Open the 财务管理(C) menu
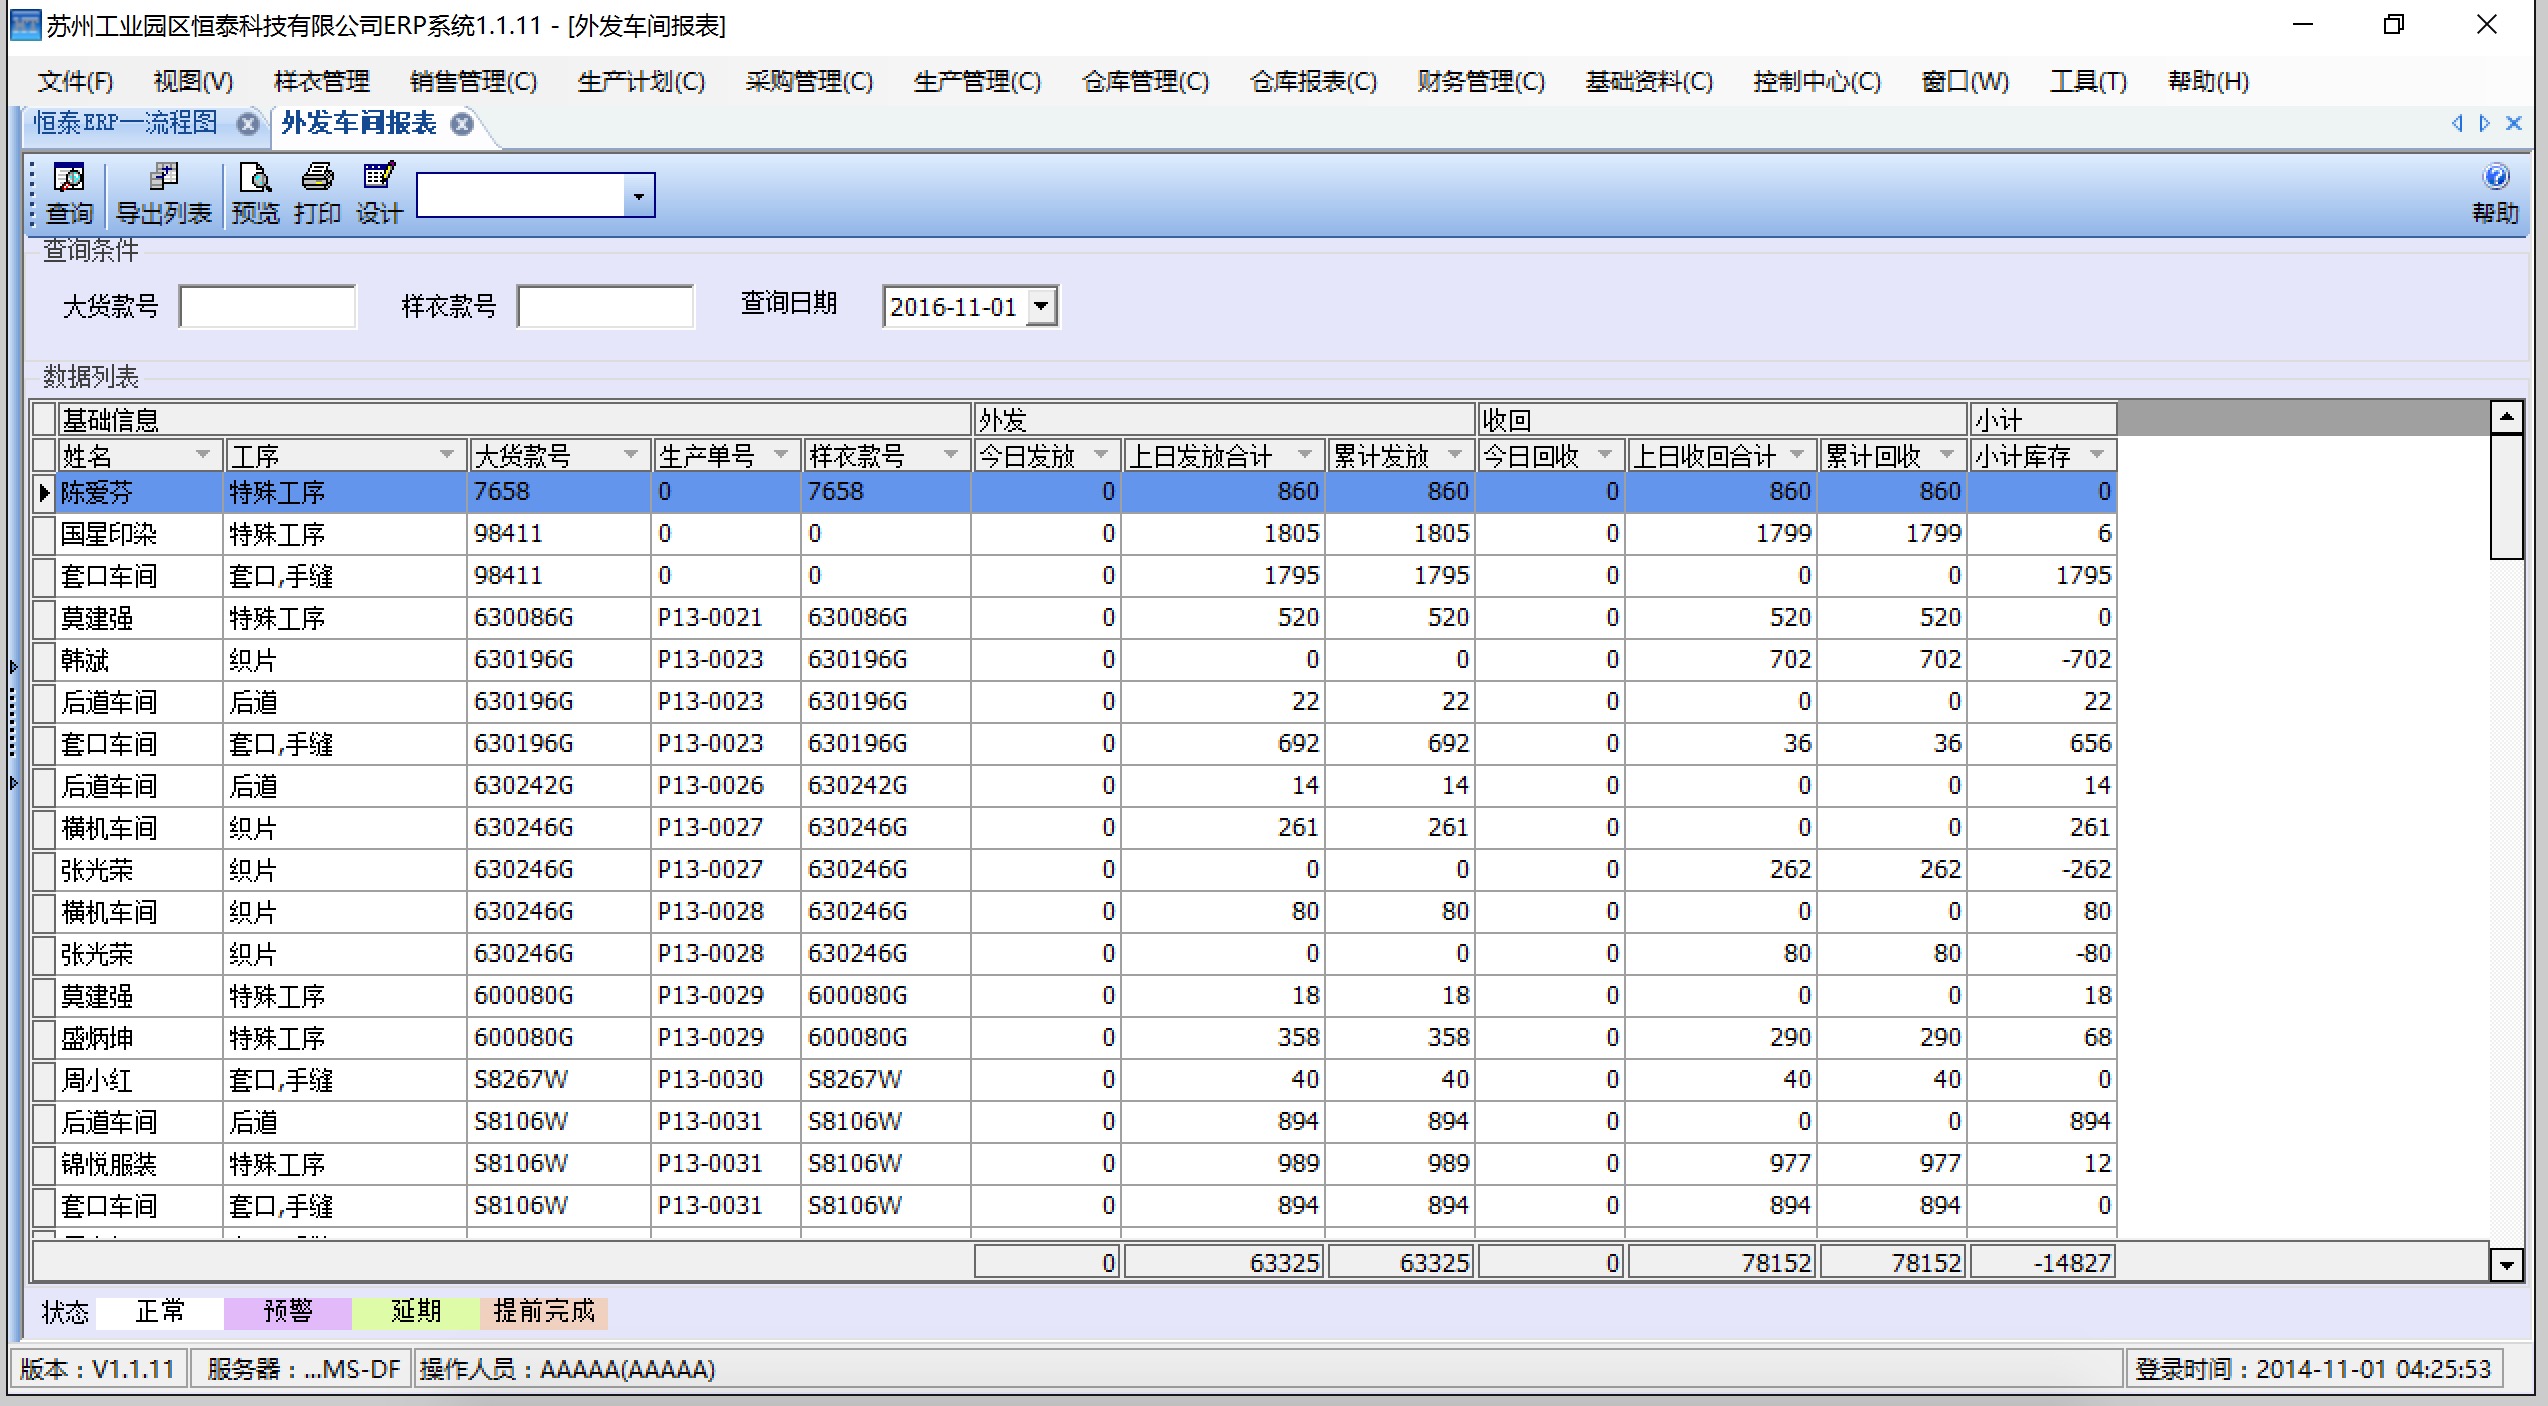Image resolution: width=2548 pixels, height=1406 pixels. click(x=1481, y=81)
